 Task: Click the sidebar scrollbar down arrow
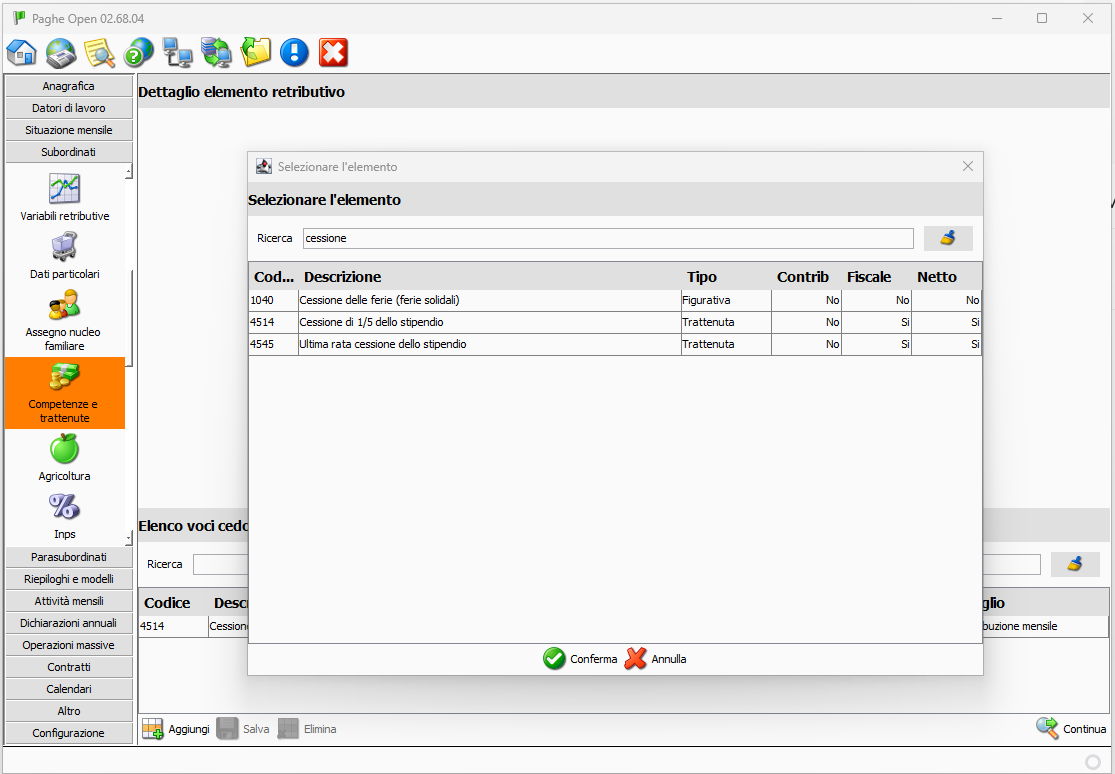(128, 539)
